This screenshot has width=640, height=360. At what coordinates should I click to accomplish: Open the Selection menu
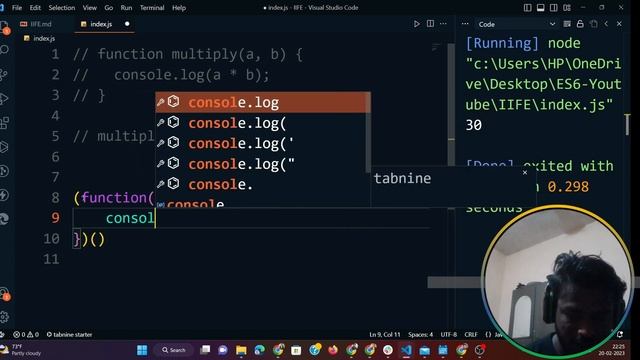62,8
